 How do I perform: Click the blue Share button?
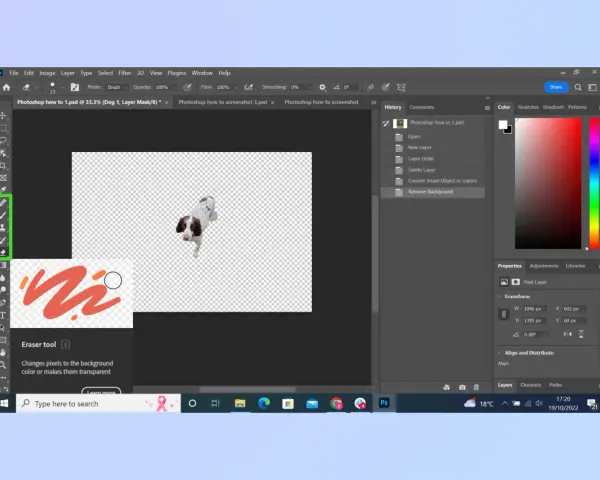pyautogui.click(x=556, y=87)
